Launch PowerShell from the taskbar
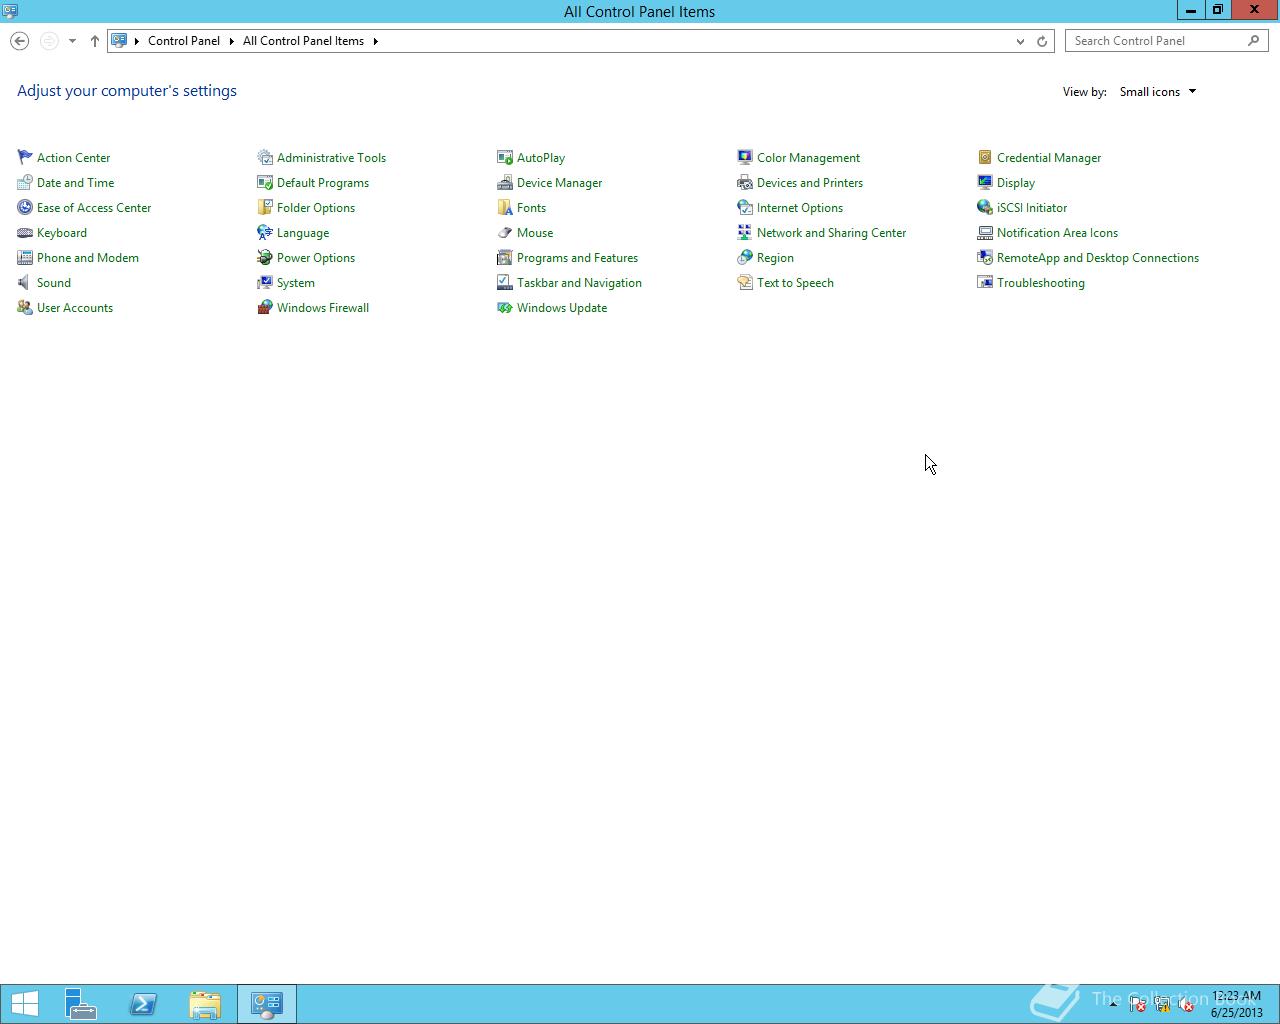The width and height of the screenshot is (1280, 1024). (143, 1004)
